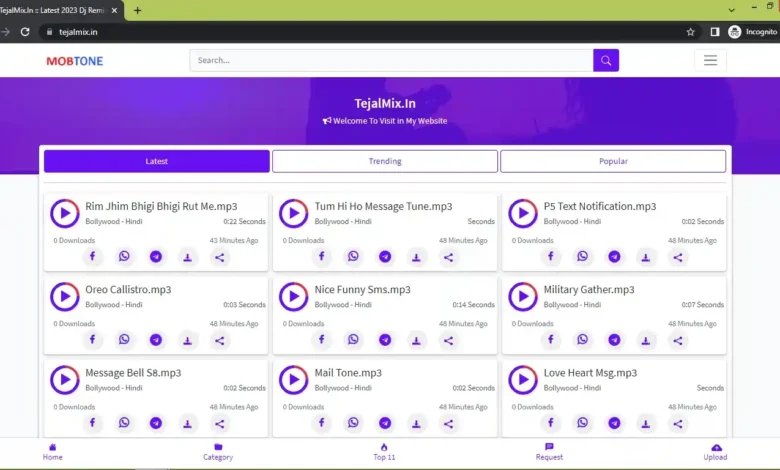Switch to the Trending tab
This screenshot has height=470, width=780.
[x=385, y=161]
